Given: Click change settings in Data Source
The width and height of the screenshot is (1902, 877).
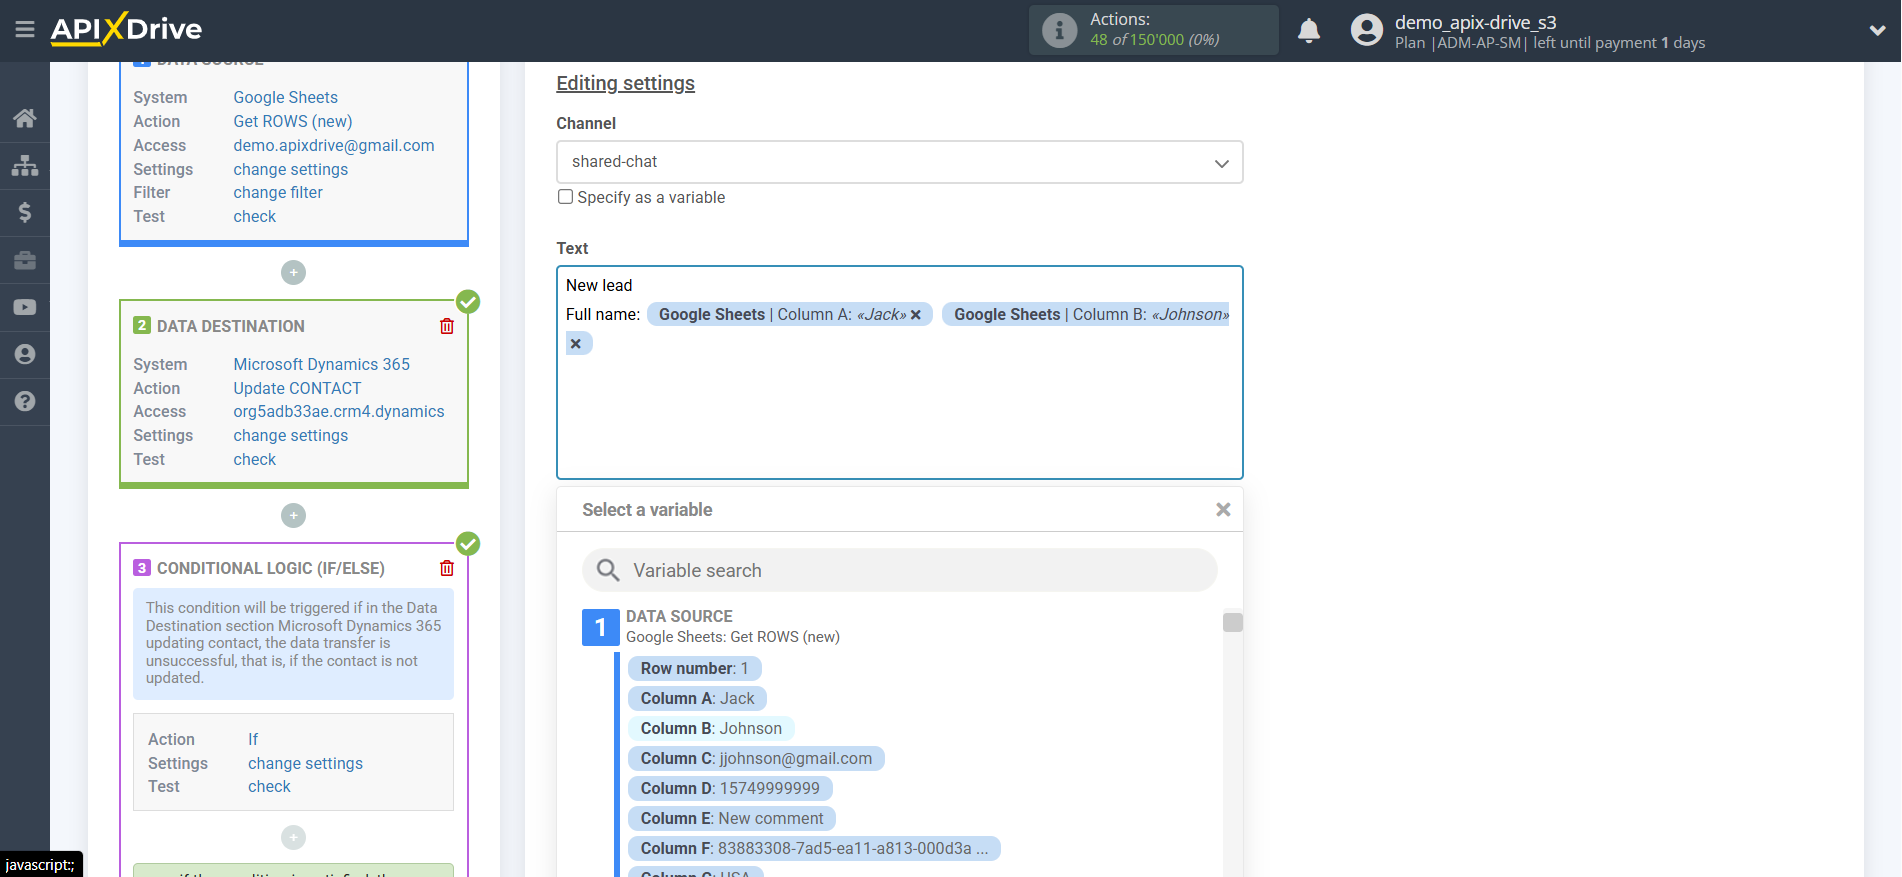Looking at the screenshot, I should pyautogui.click(x=291, y=169).
